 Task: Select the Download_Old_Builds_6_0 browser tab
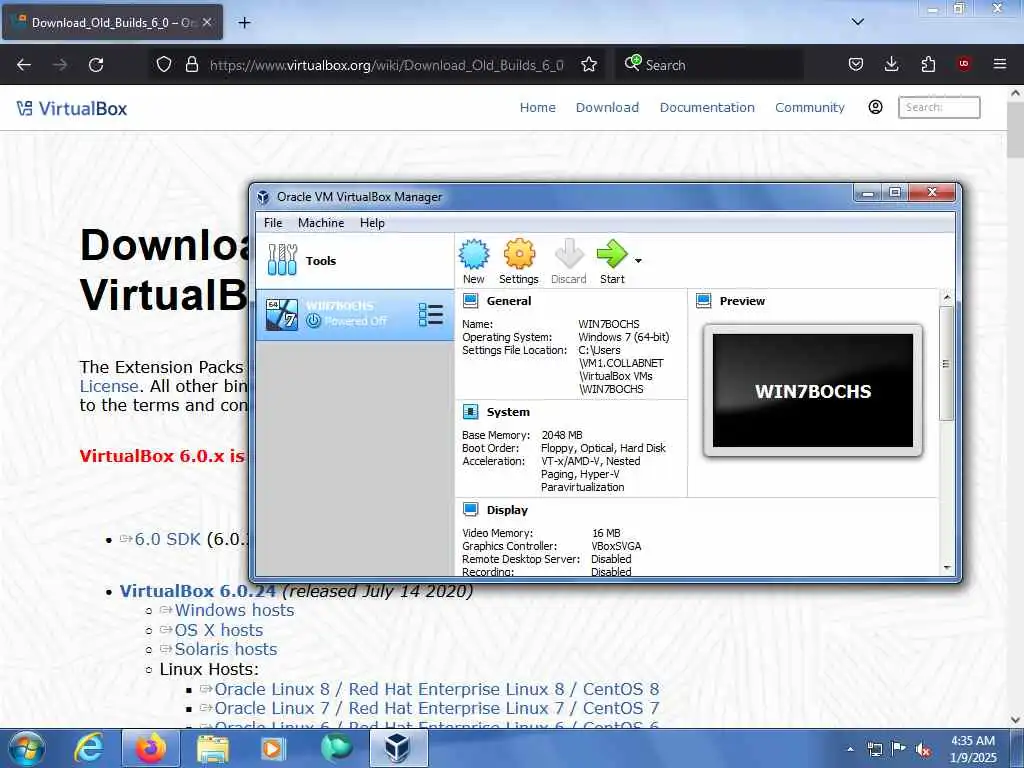[112, 22]
